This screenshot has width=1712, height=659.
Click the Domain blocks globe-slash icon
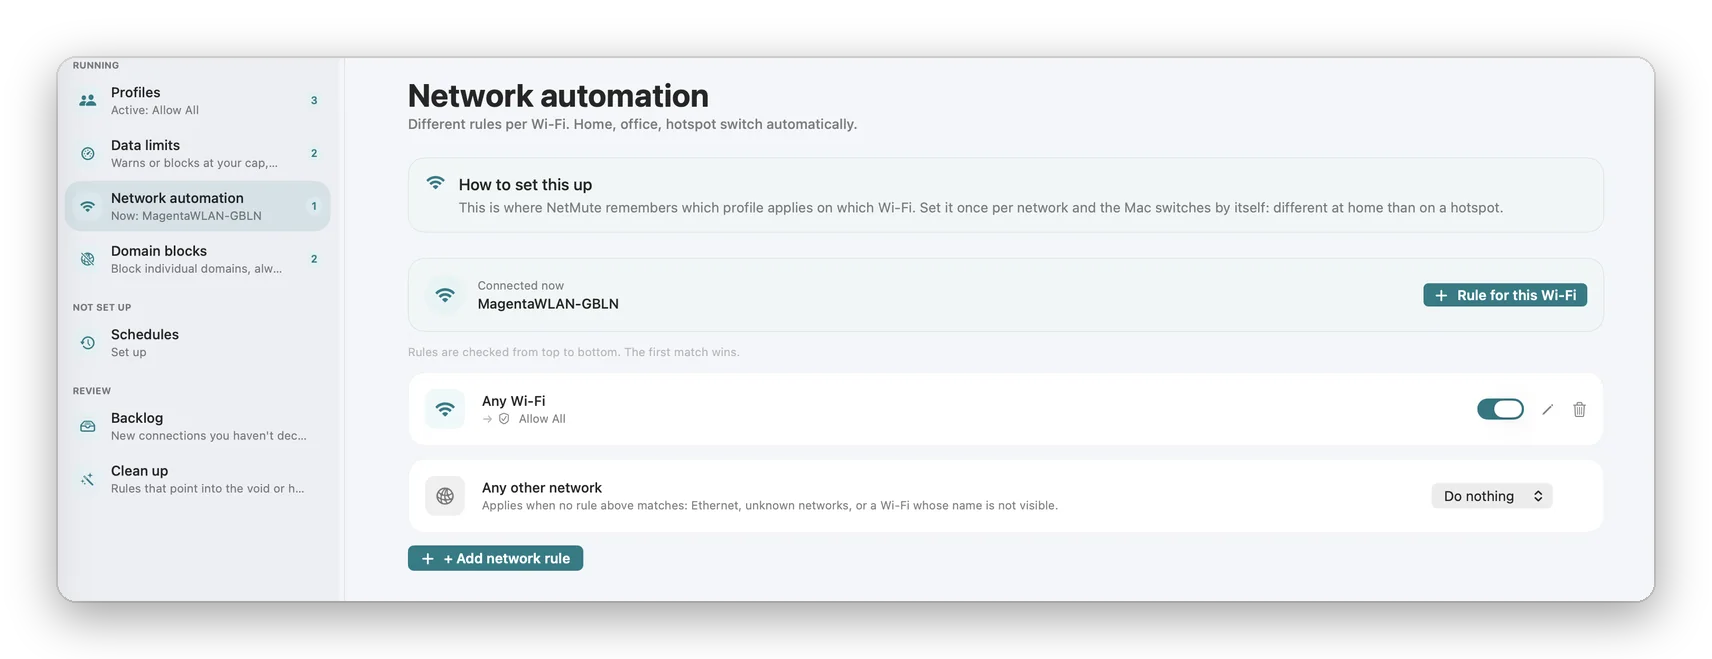coord(88,259)
